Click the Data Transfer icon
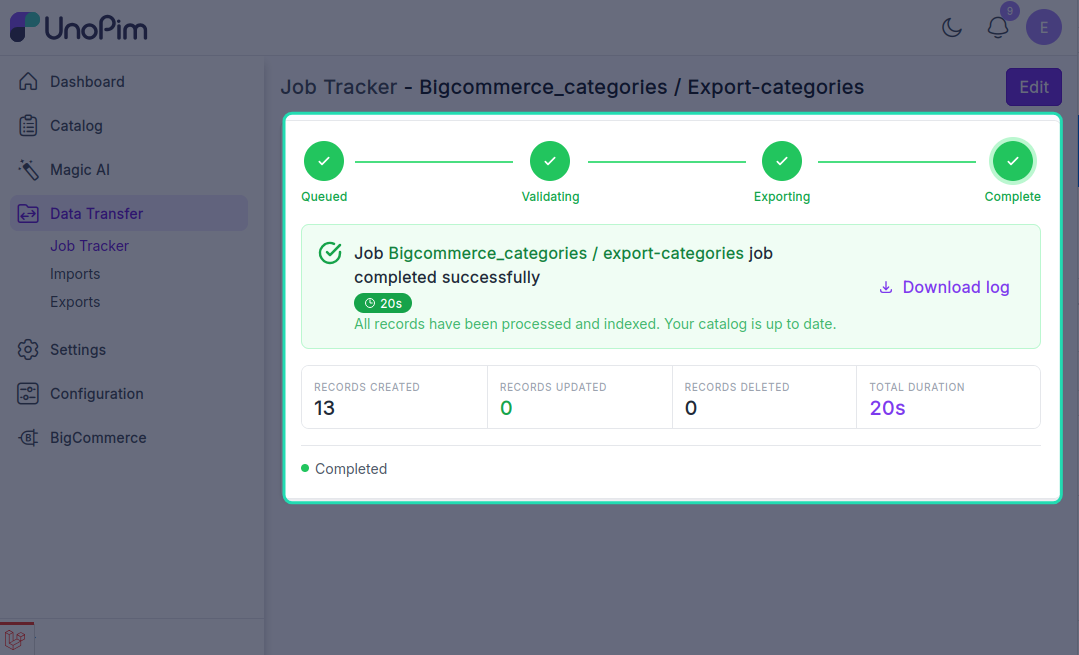Viewport: 1079px width, 655px height. [28, 213]
